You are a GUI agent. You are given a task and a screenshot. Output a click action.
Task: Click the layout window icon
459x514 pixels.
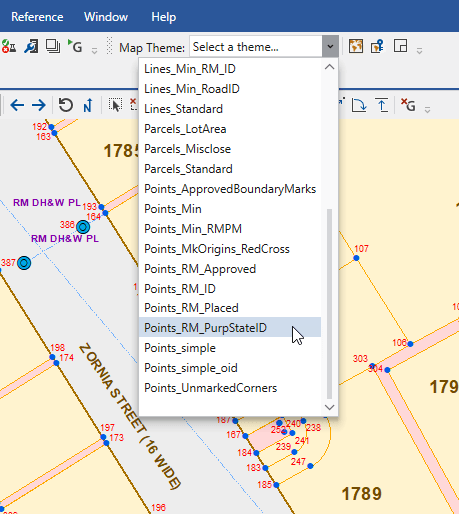pyautogui.click(x=400, y=46)
